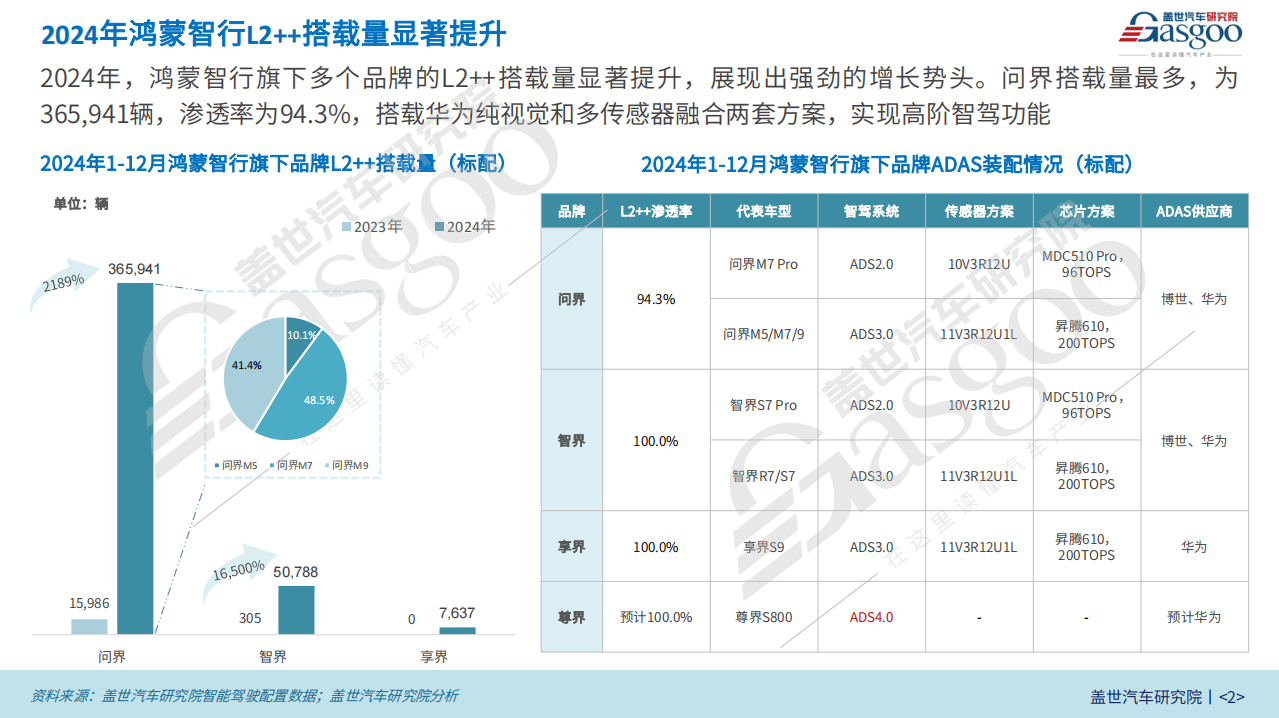Click the page number <2> in footer
1279x718 pixels.
point(1233,697)
